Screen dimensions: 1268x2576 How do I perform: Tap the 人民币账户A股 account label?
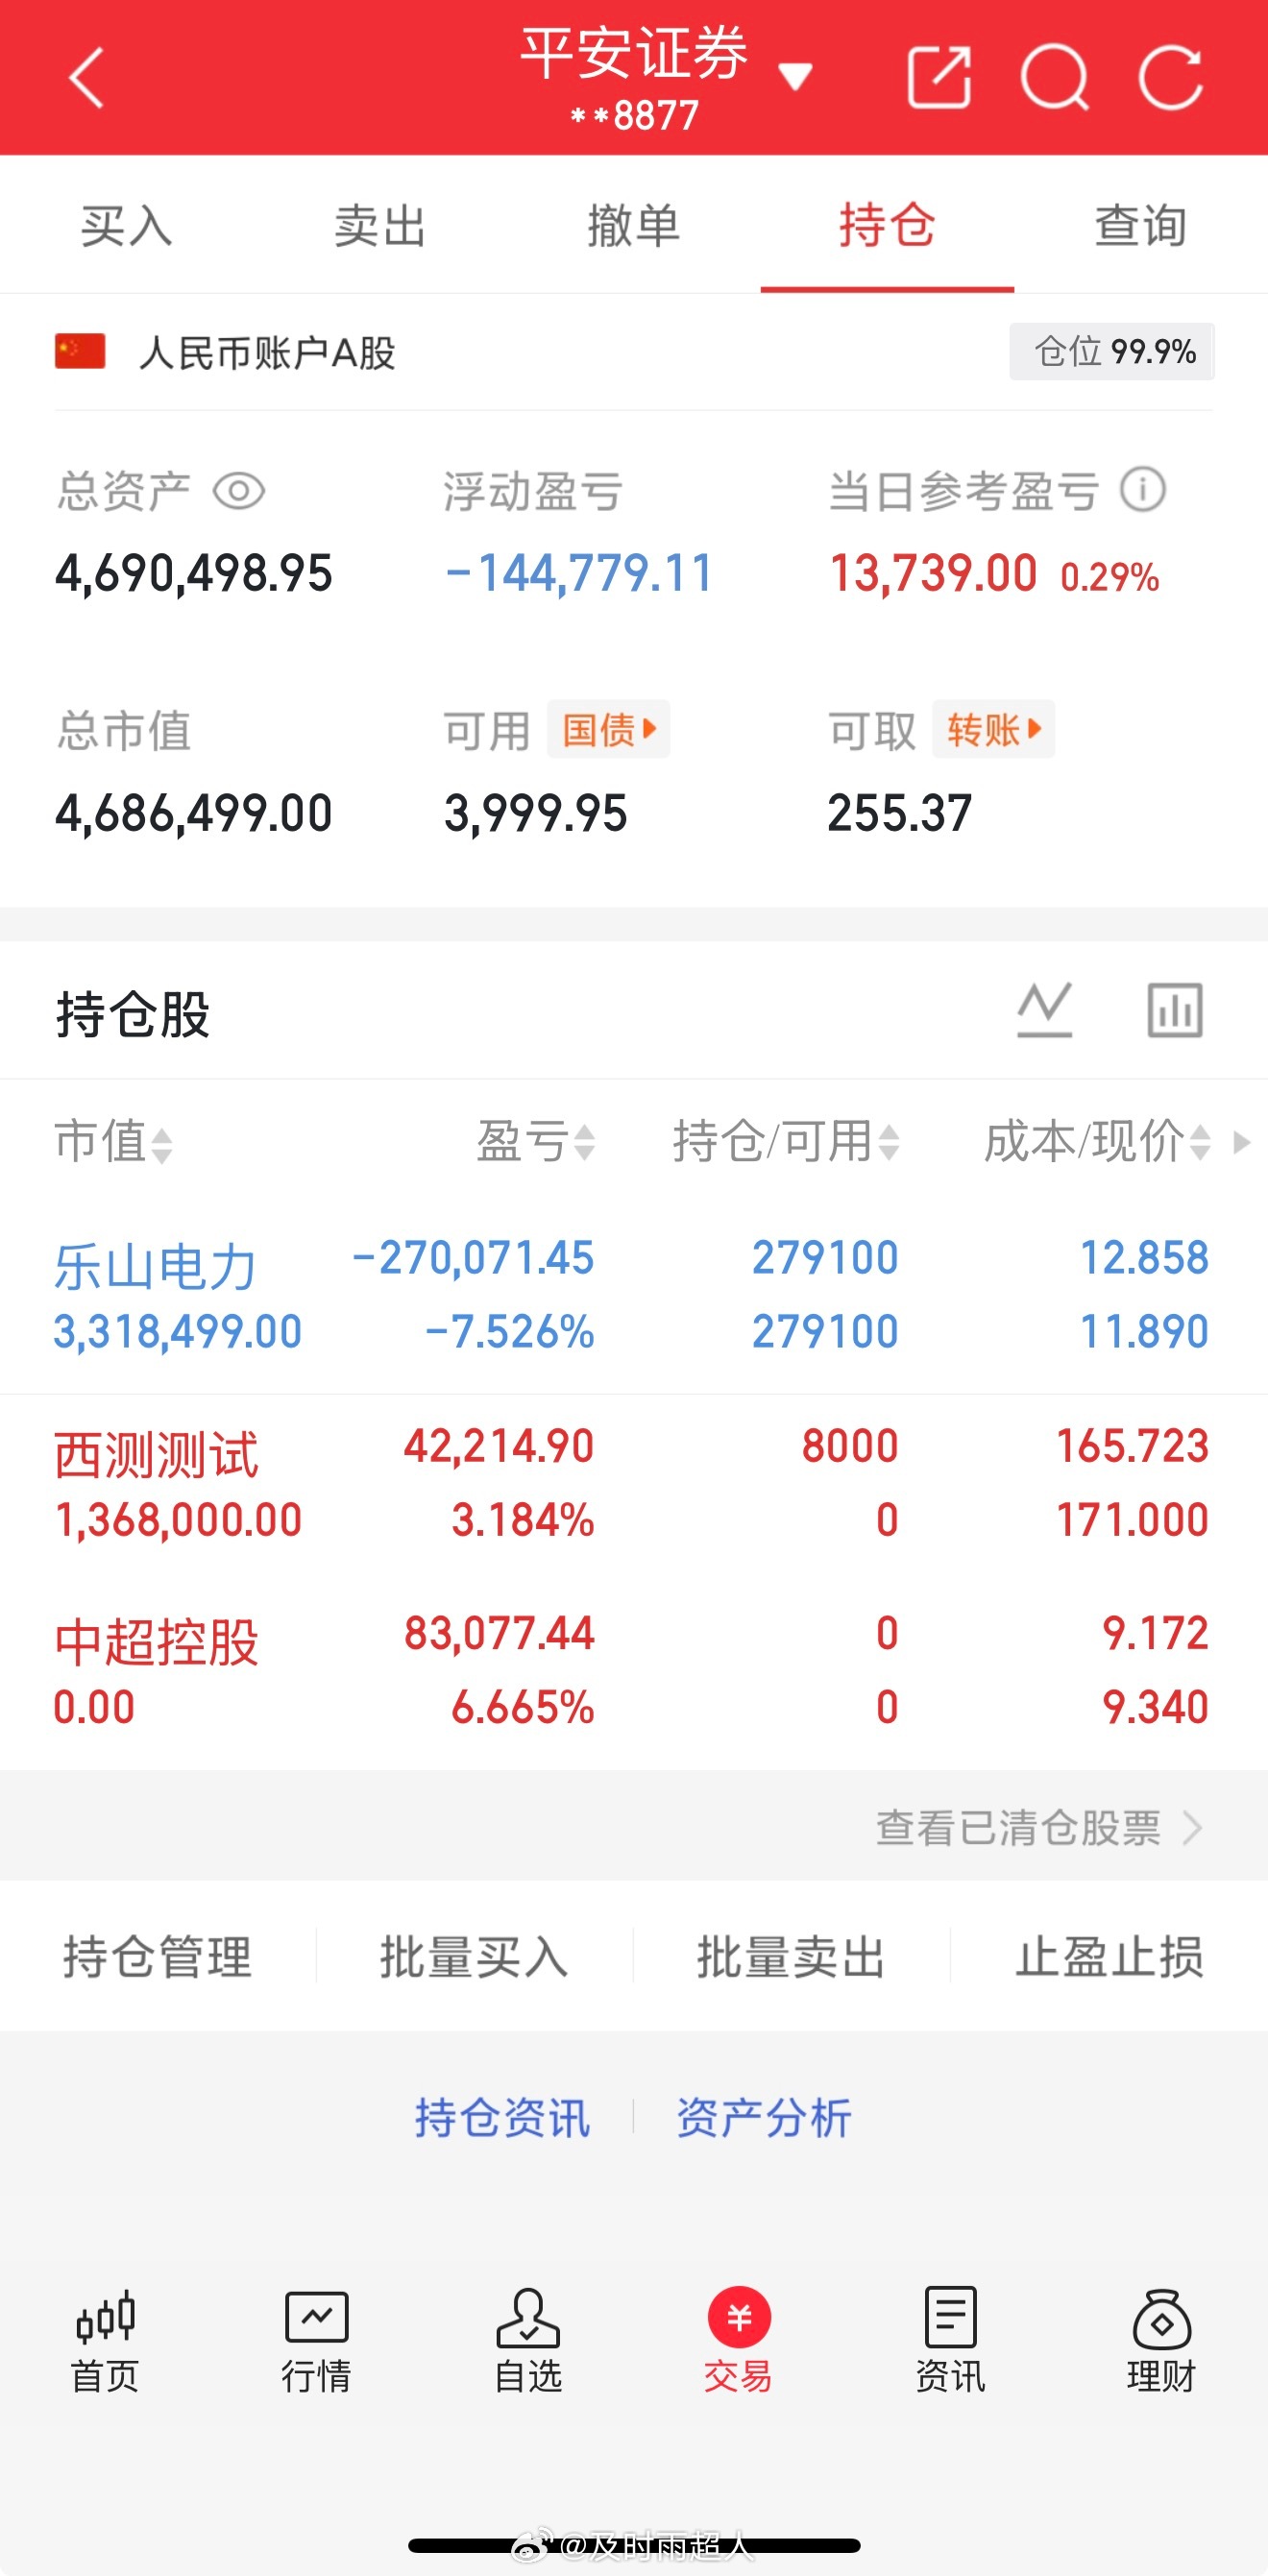tap(267, 352)
